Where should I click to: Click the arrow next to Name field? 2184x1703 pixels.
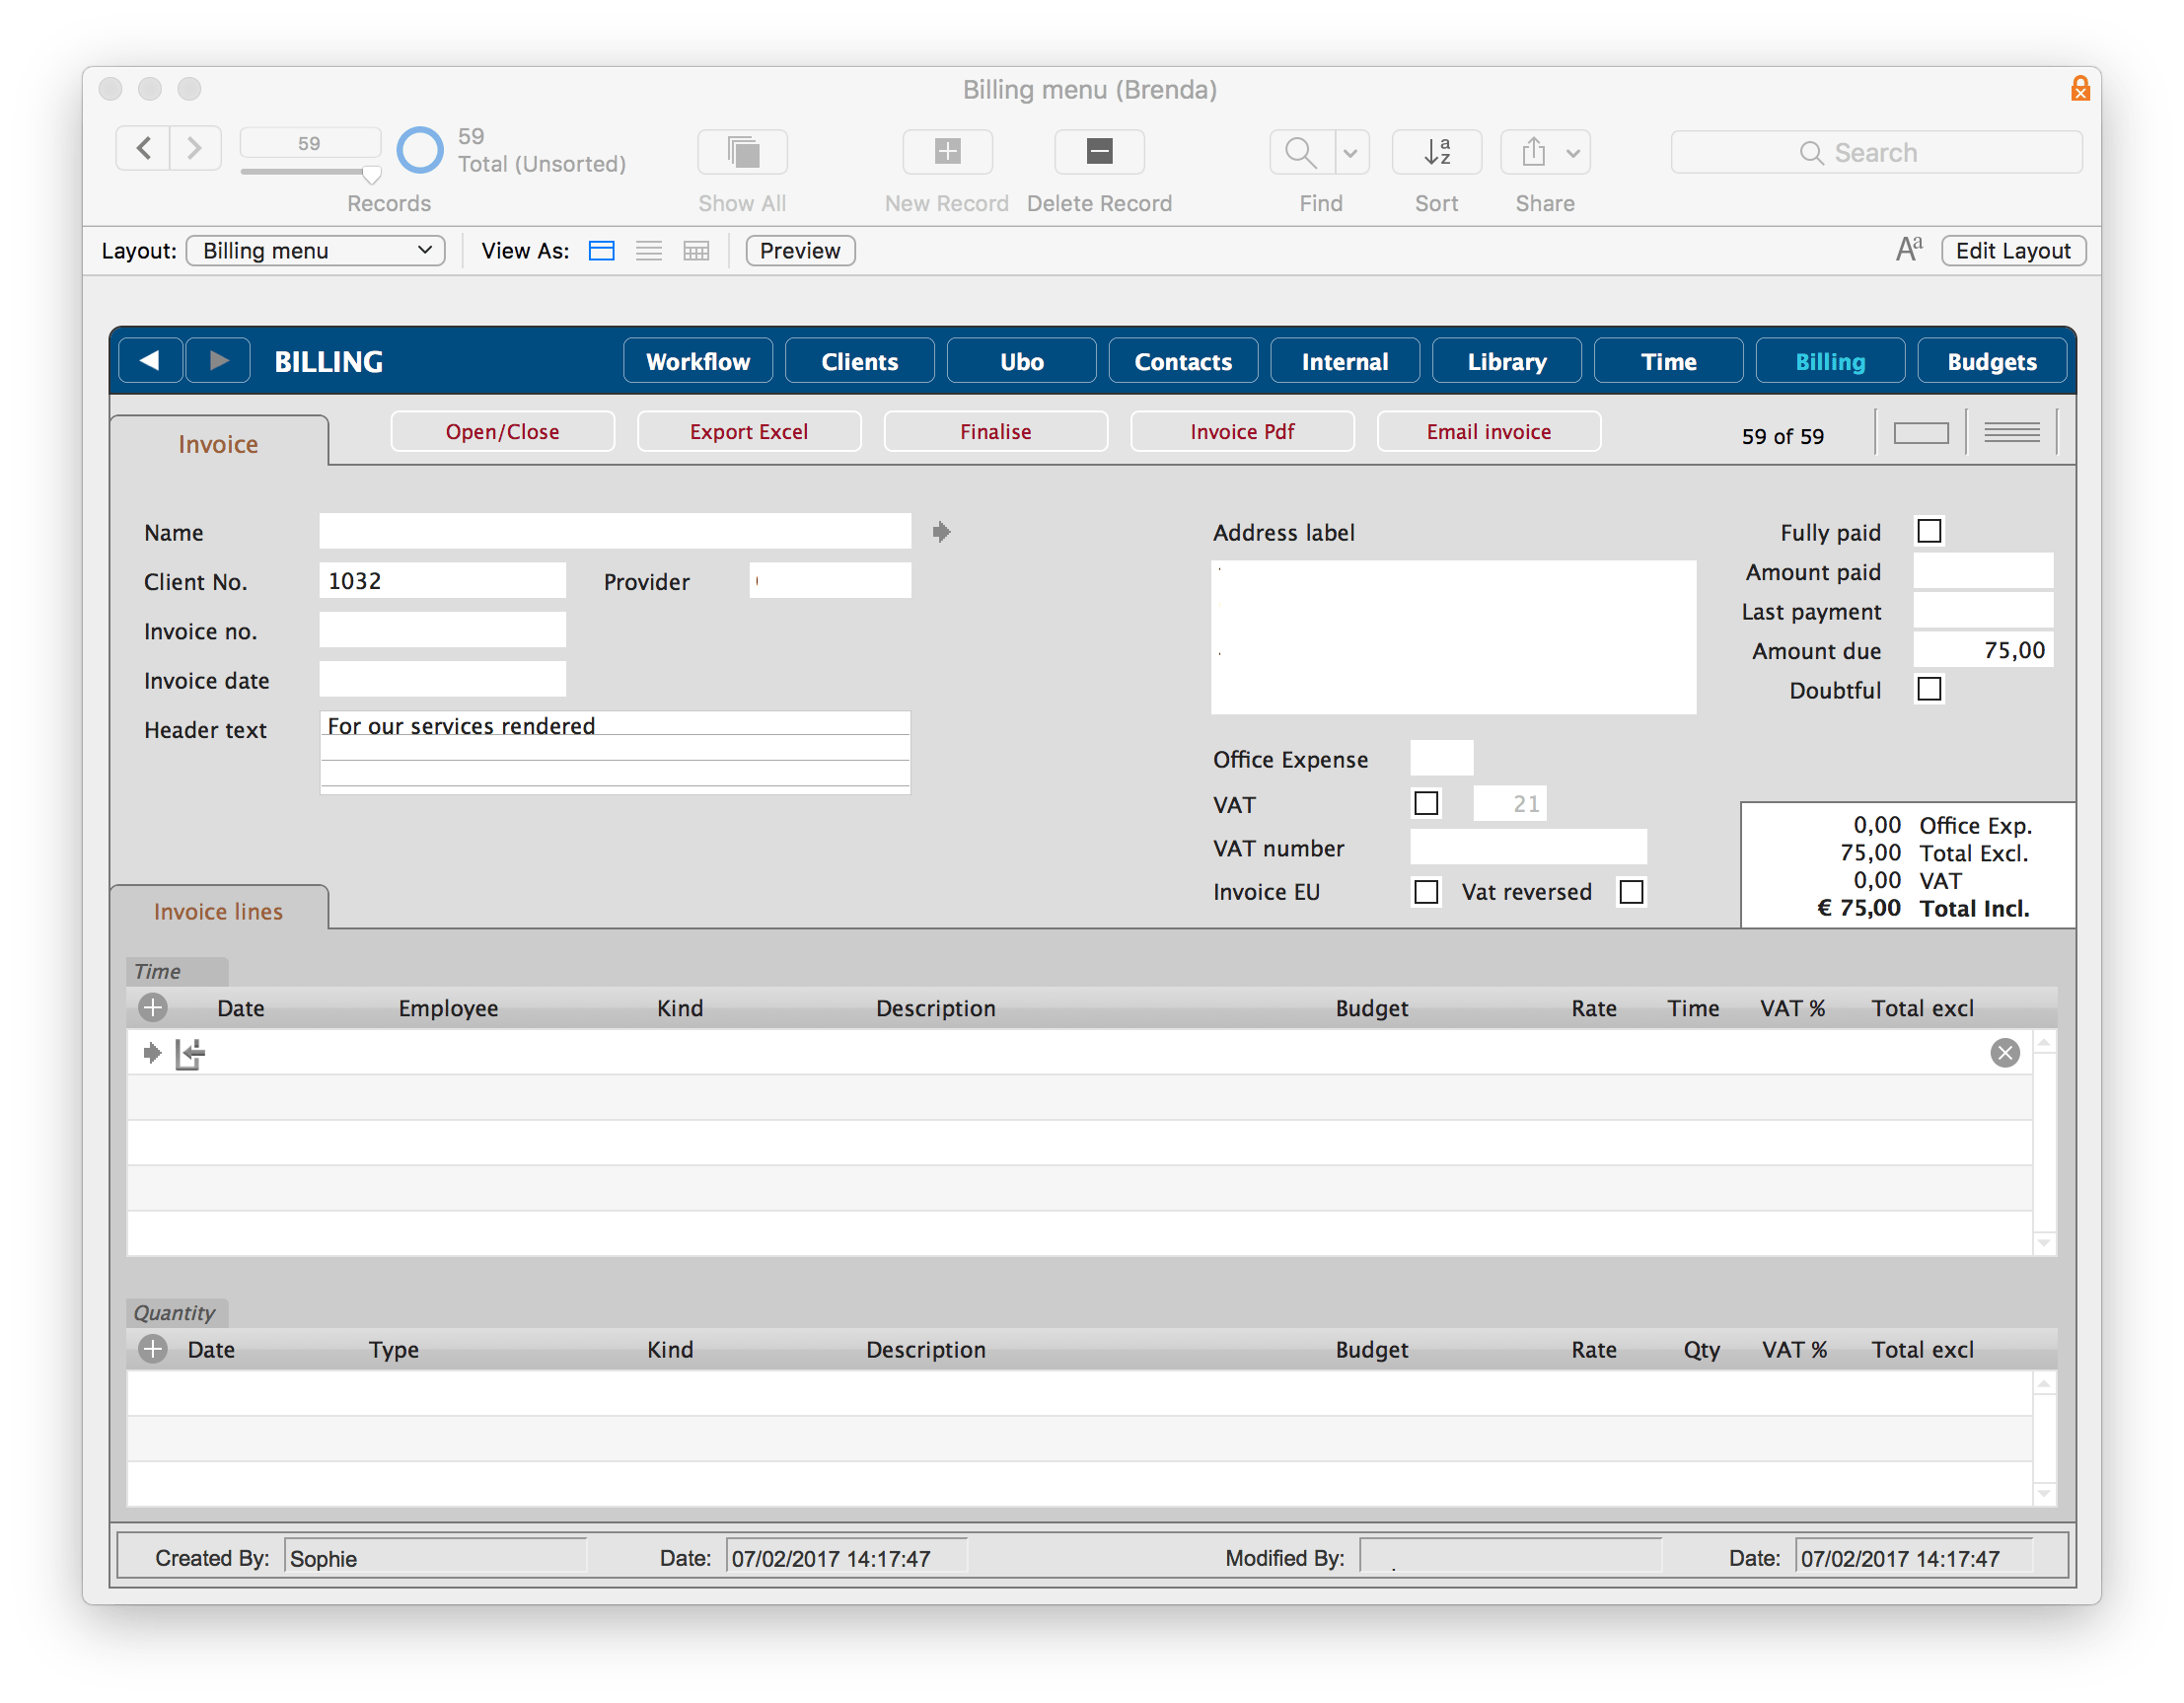pos(941,531)
